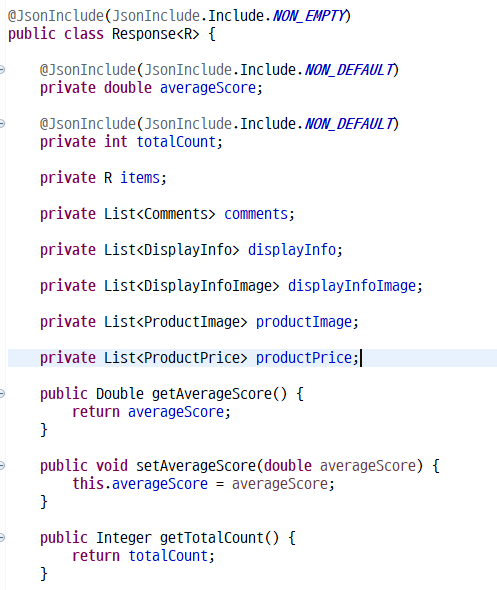Click the List<DisplayInfo> type
The height and width of the screenshot is (590, 497).
(x=172, y=250)
